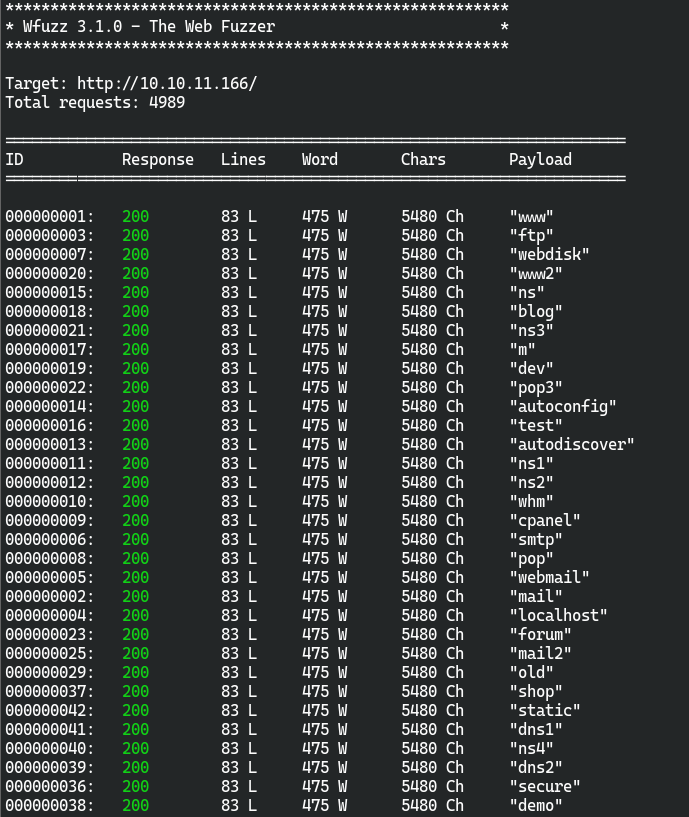
Task: Click the 5480 Ch value in the "blog" row
Action: point(432,311)
